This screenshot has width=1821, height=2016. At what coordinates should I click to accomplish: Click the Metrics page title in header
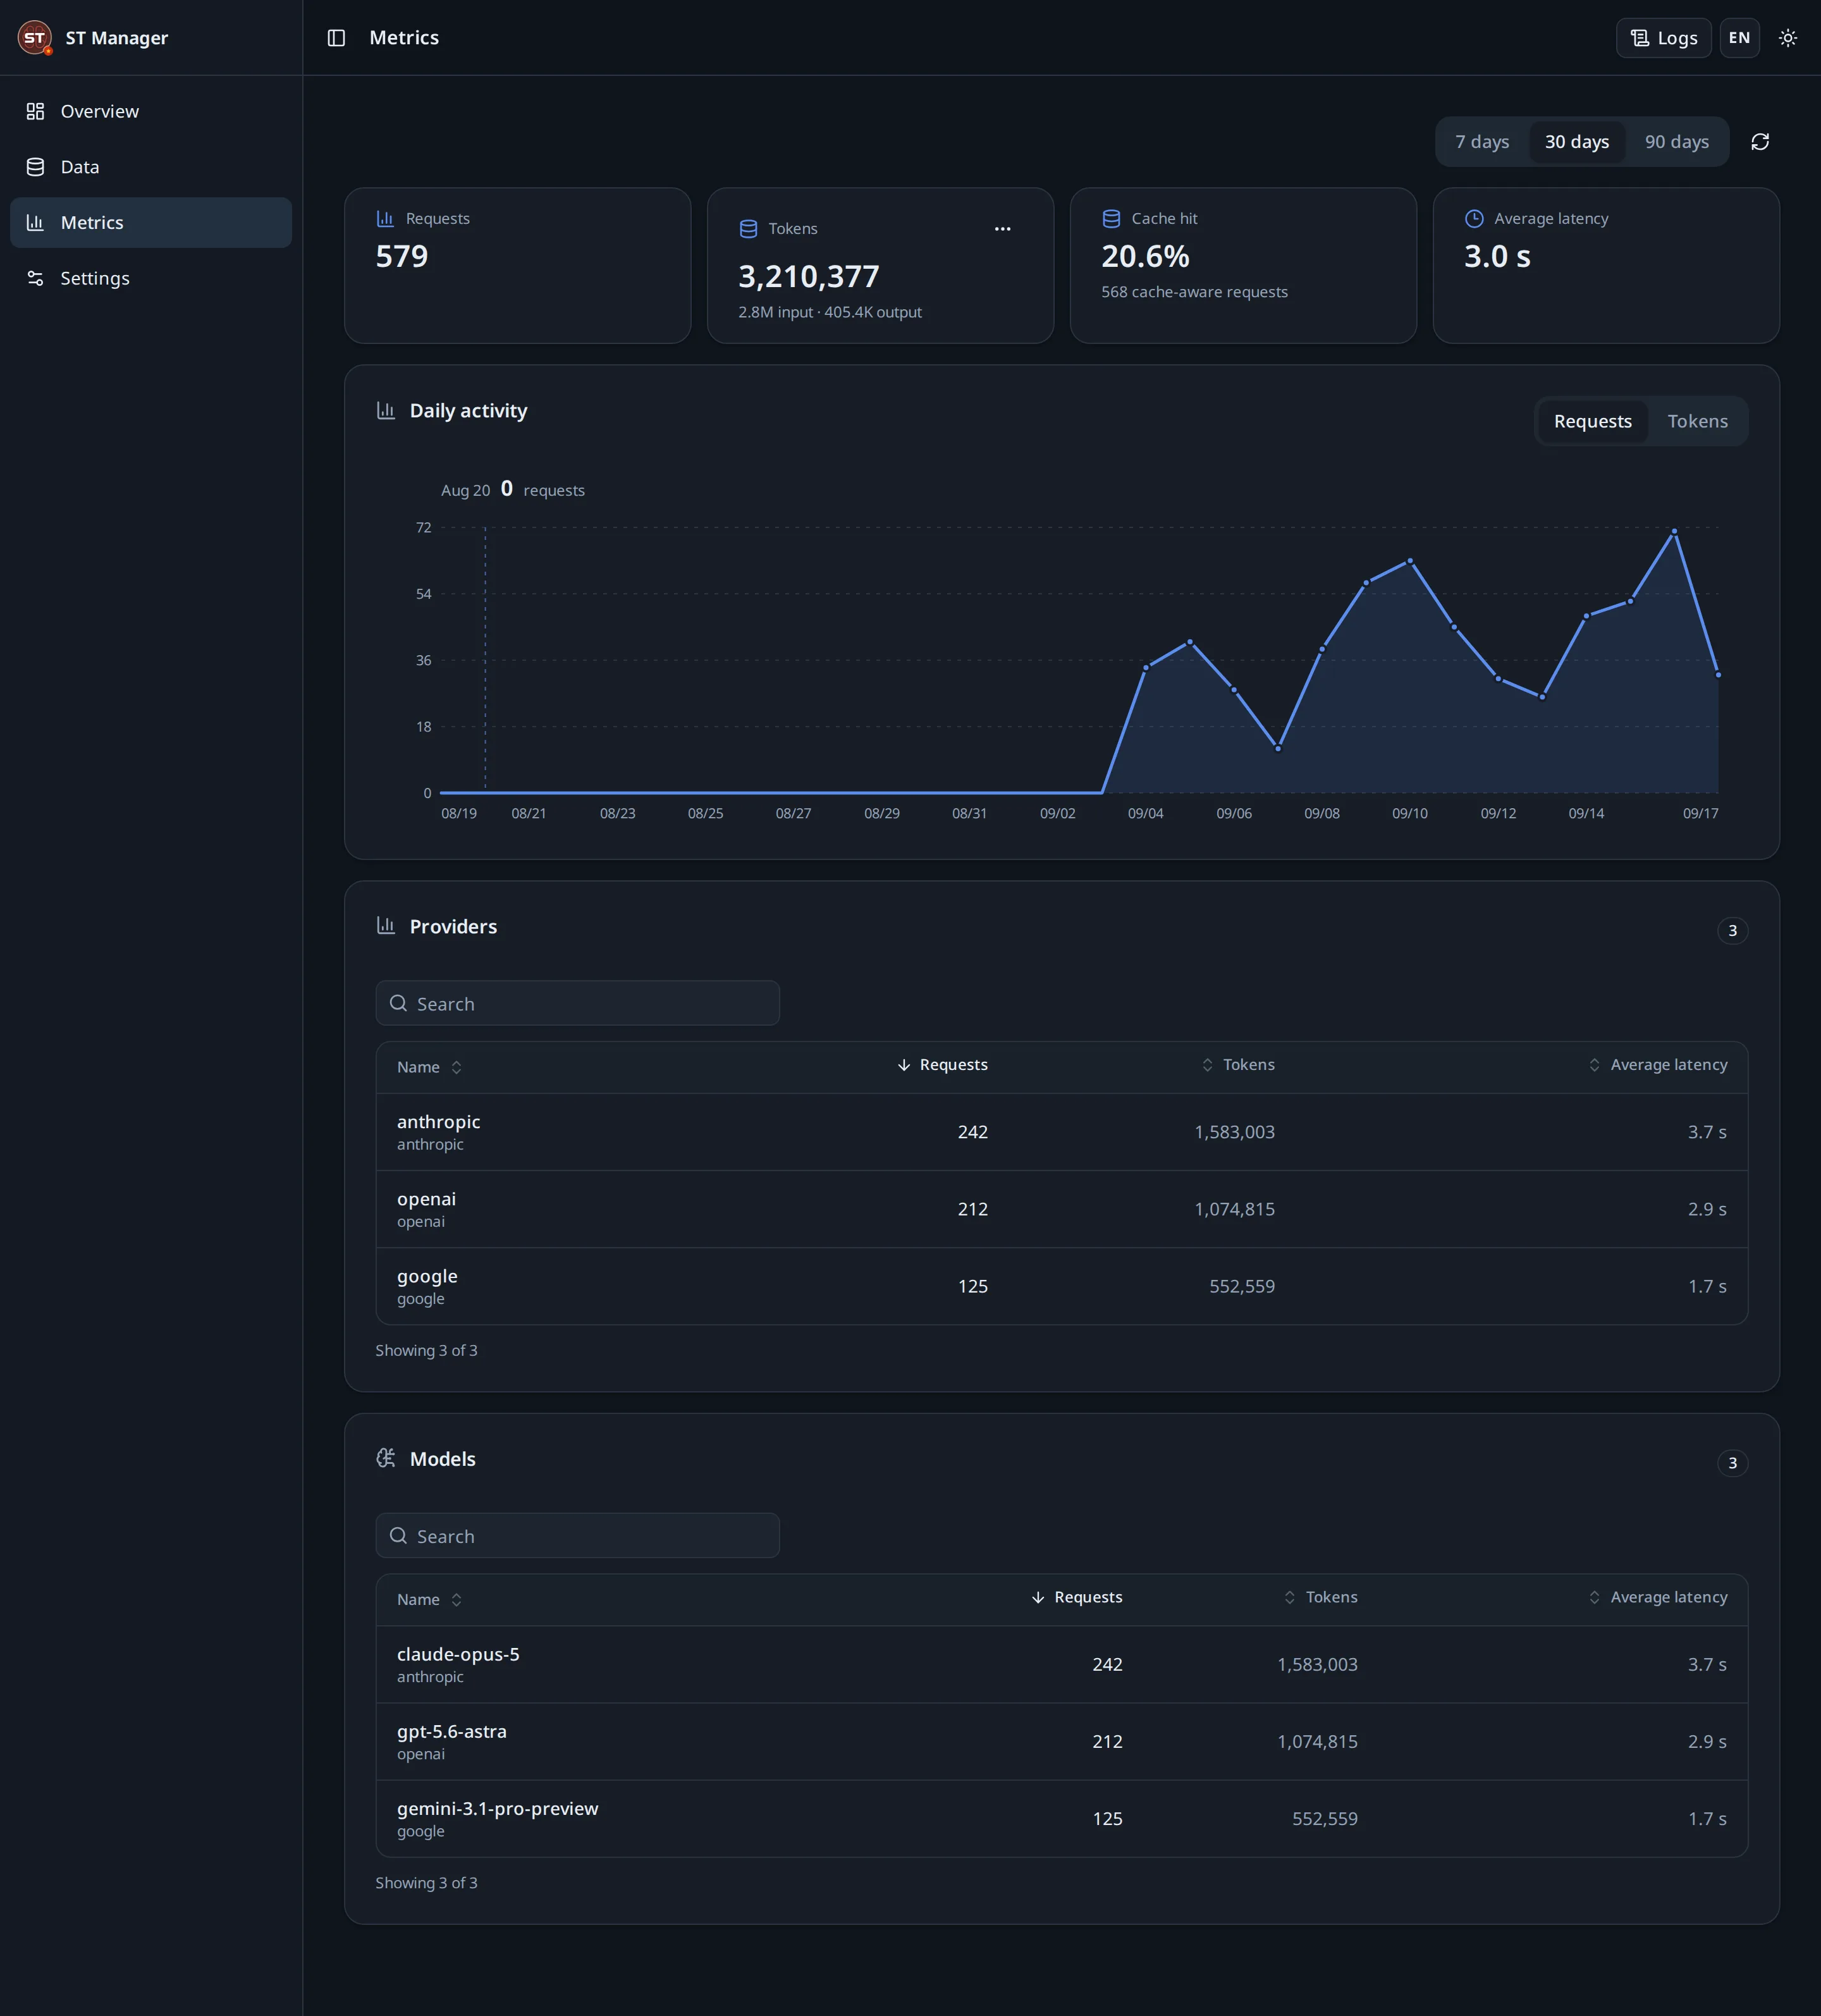pos(404,38)
